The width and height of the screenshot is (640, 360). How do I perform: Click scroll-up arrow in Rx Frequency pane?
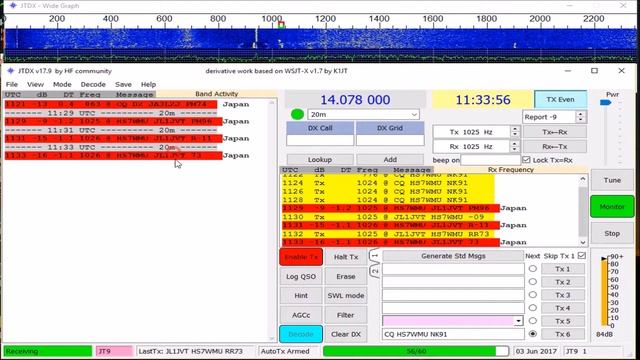(x=583, y=179)
